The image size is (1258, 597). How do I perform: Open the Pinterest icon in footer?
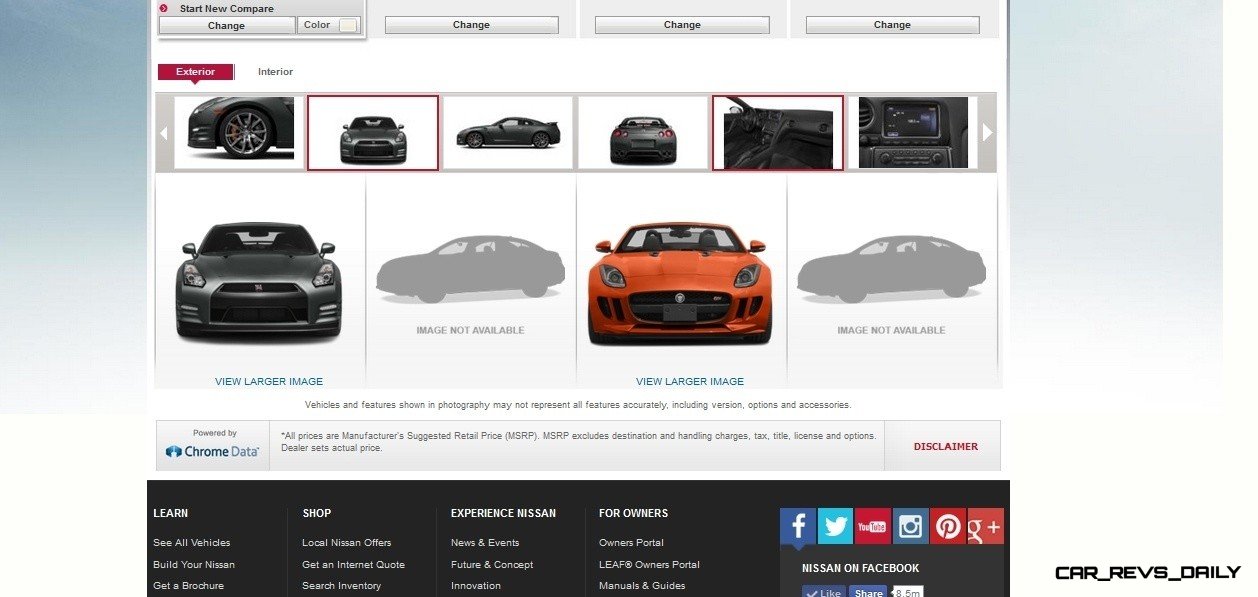[948, 526]
